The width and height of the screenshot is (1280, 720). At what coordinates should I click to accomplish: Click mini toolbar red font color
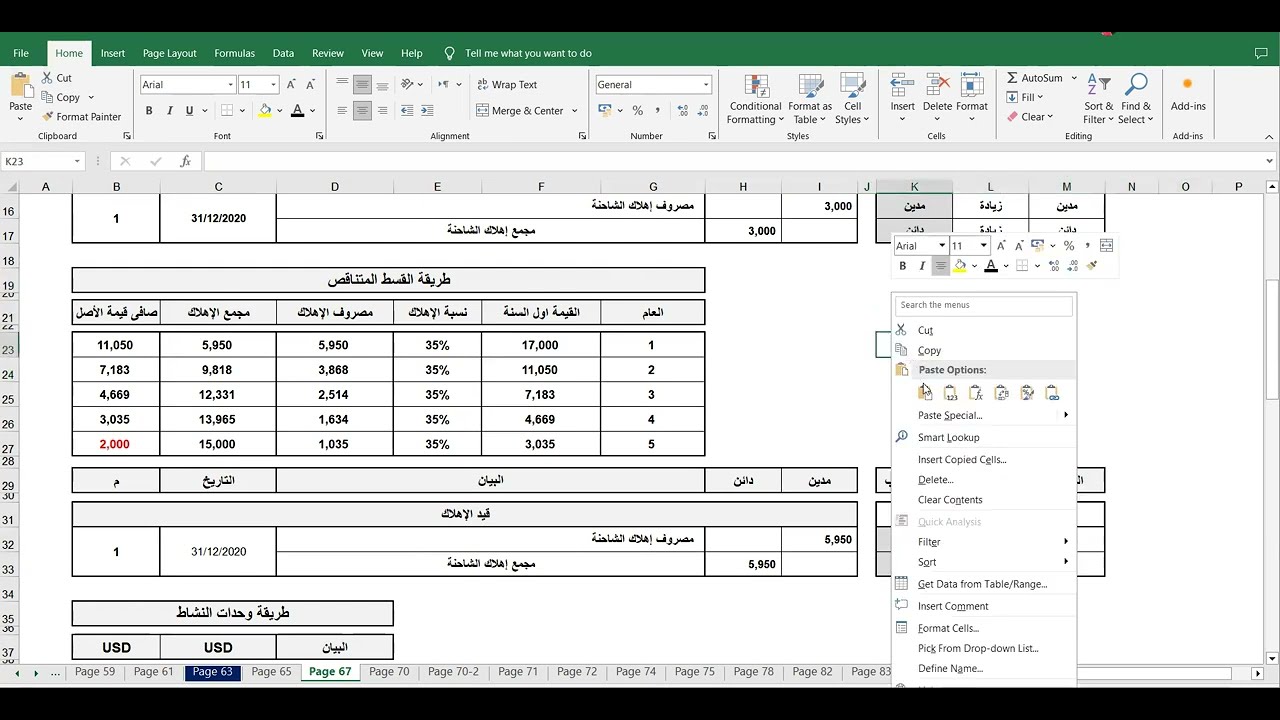tap(991, 266)
